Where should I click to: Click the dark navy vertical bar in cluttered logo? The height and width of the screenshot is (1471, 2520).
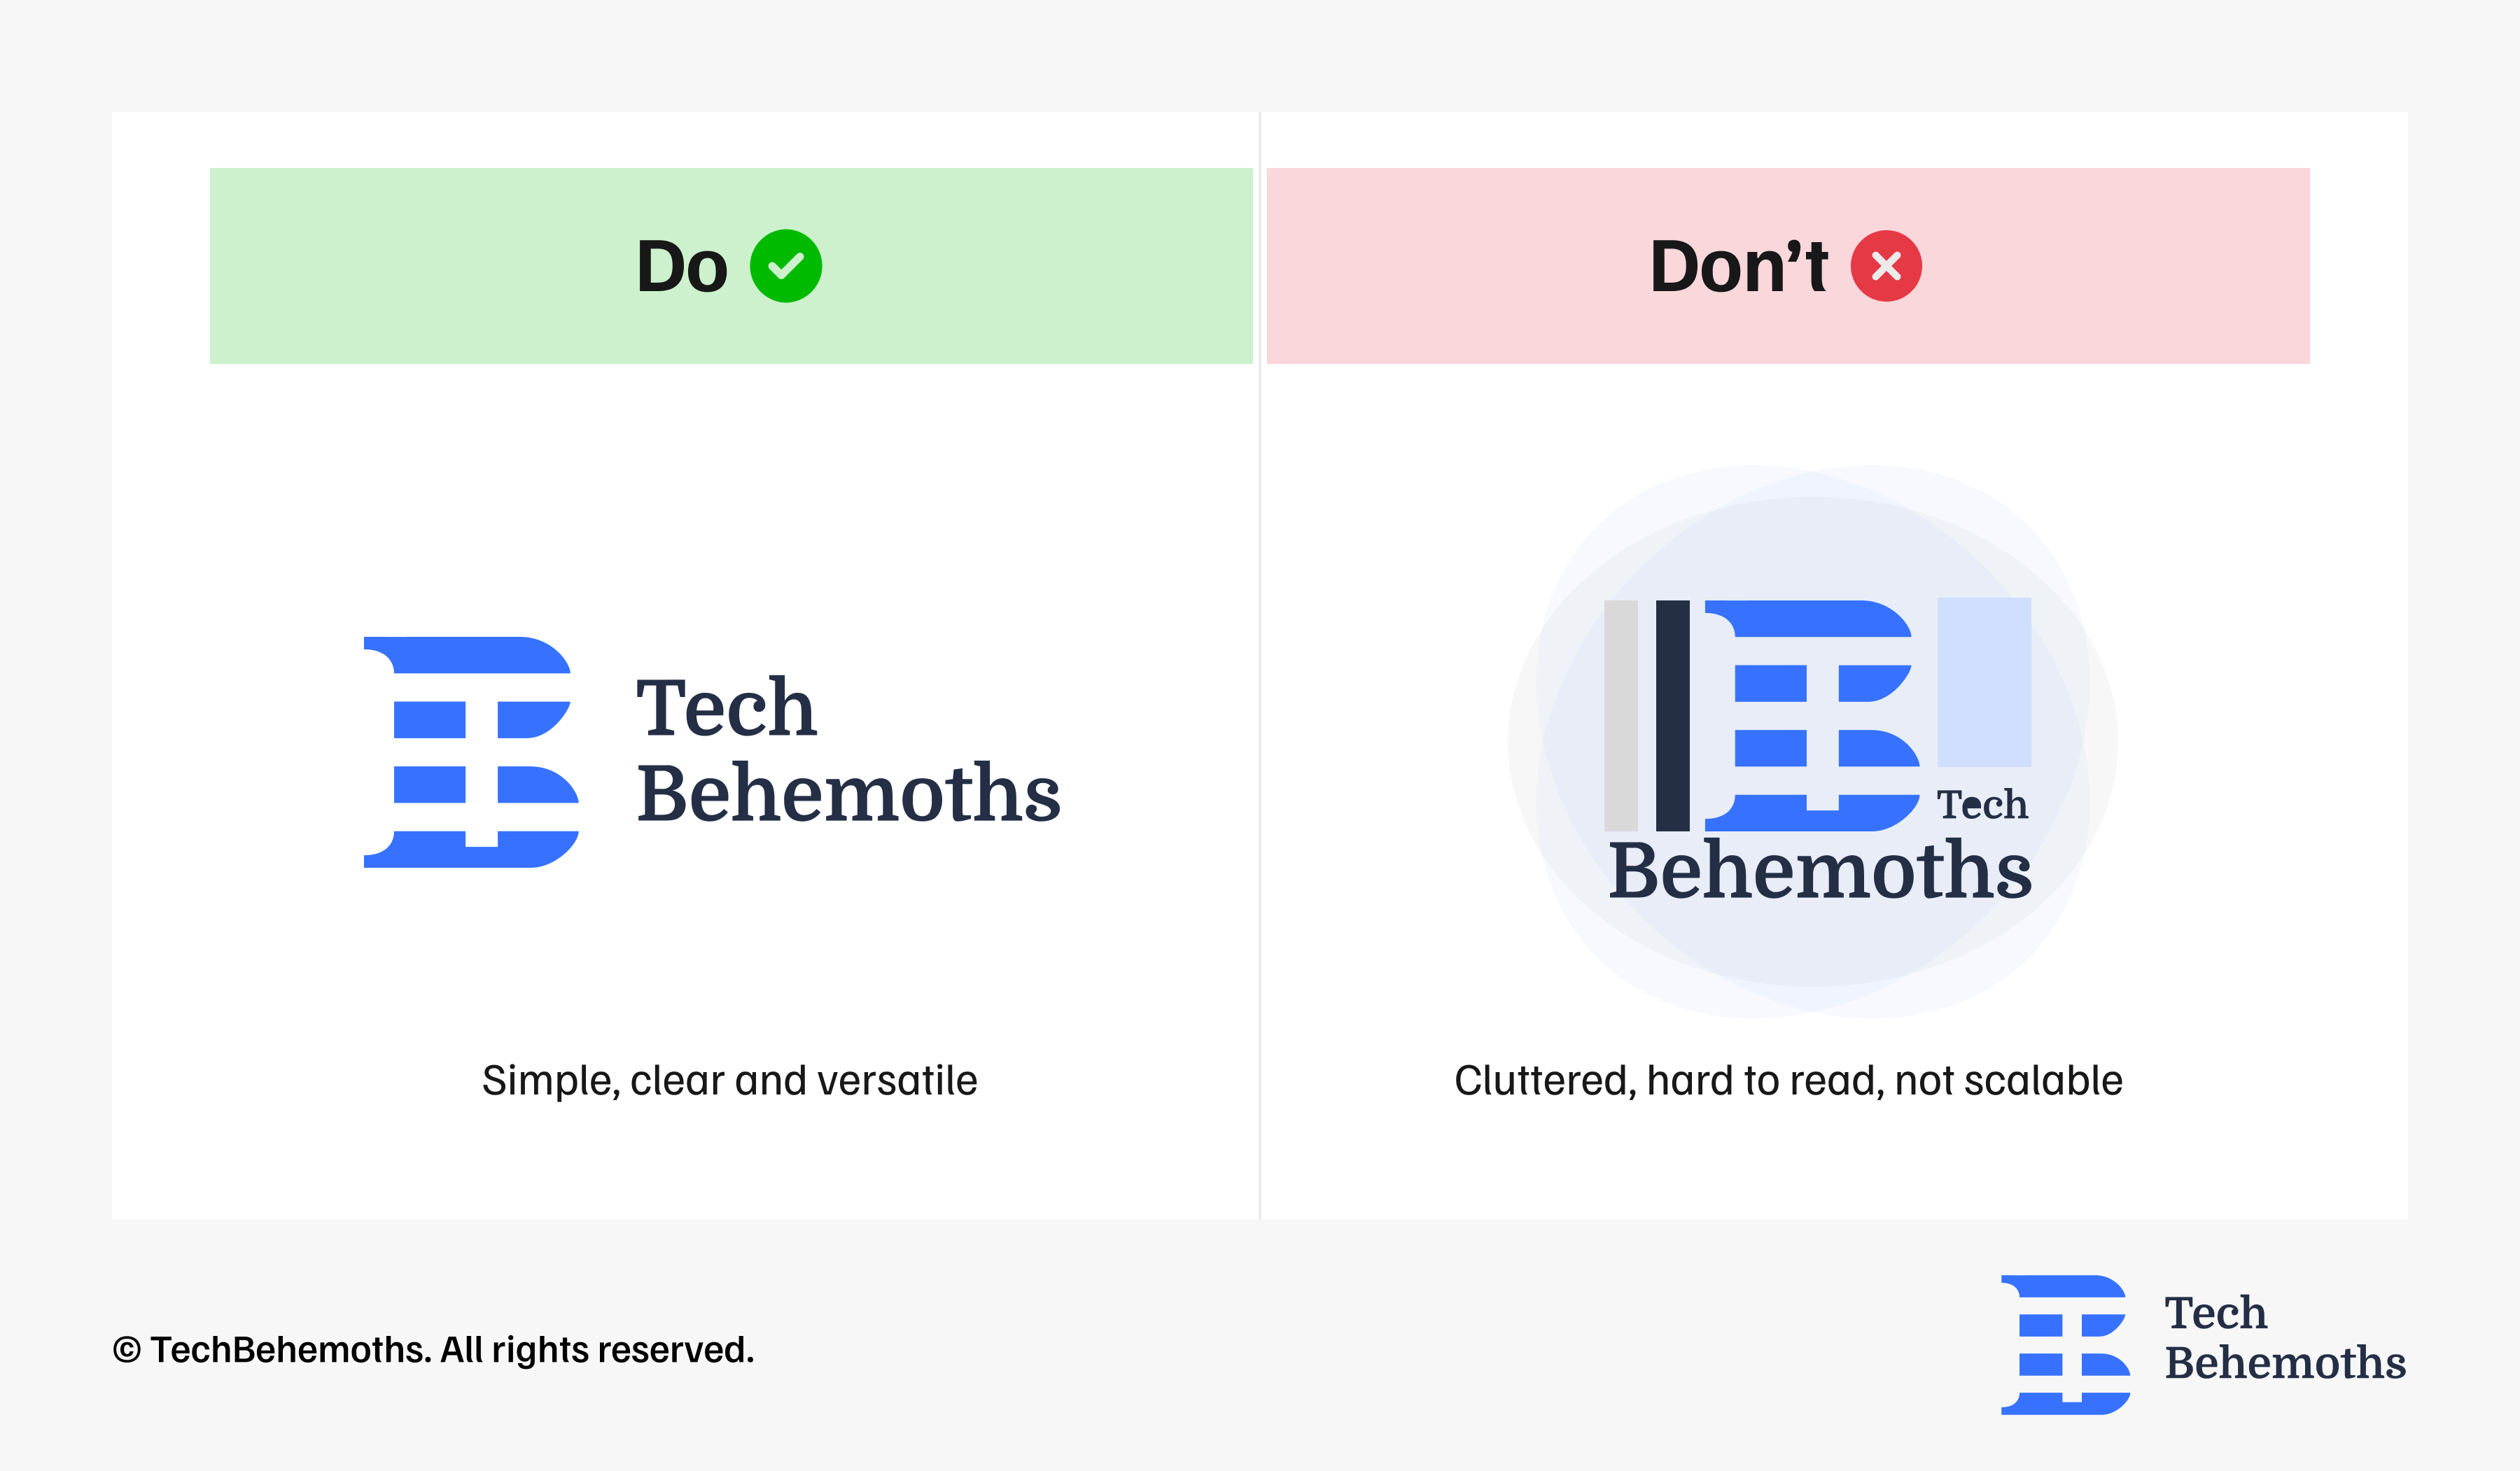click(1673, 716)
